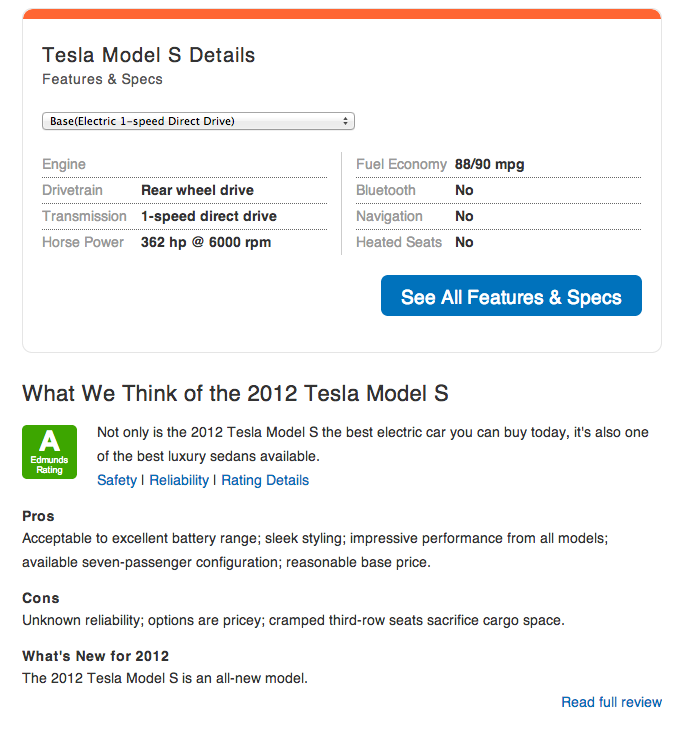Click the Features & Specs subtitle
Viewport: 683px width, 733px height.
(x=102, y=79)
